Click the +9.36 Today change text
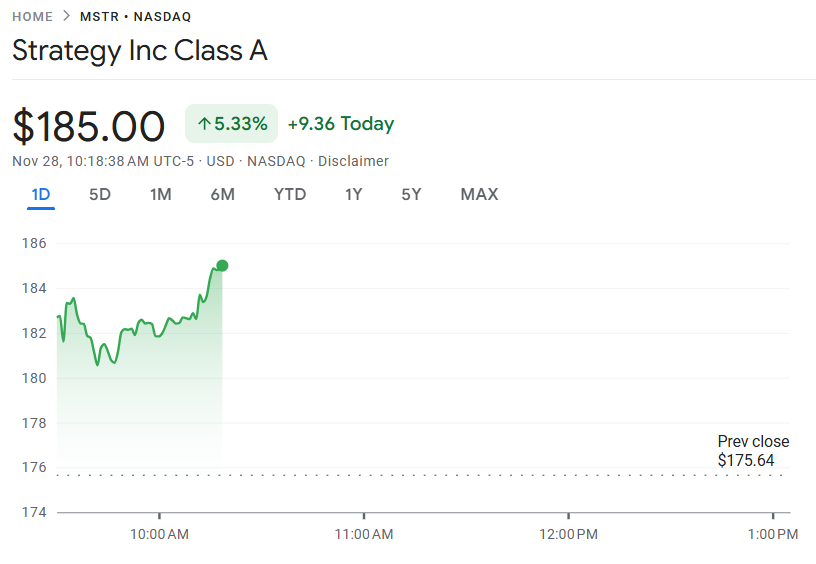This screenshot has height=564, width=816. click(x=341, y=124)
